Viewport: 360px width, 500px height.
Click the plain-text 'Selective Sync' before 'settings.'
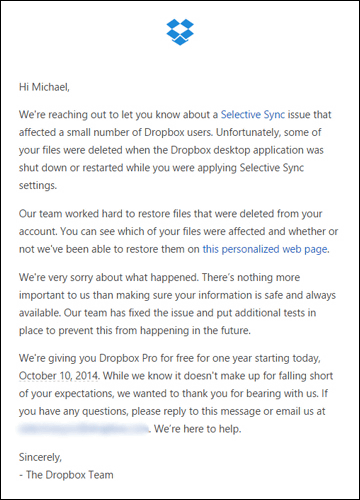click(272, 168)
